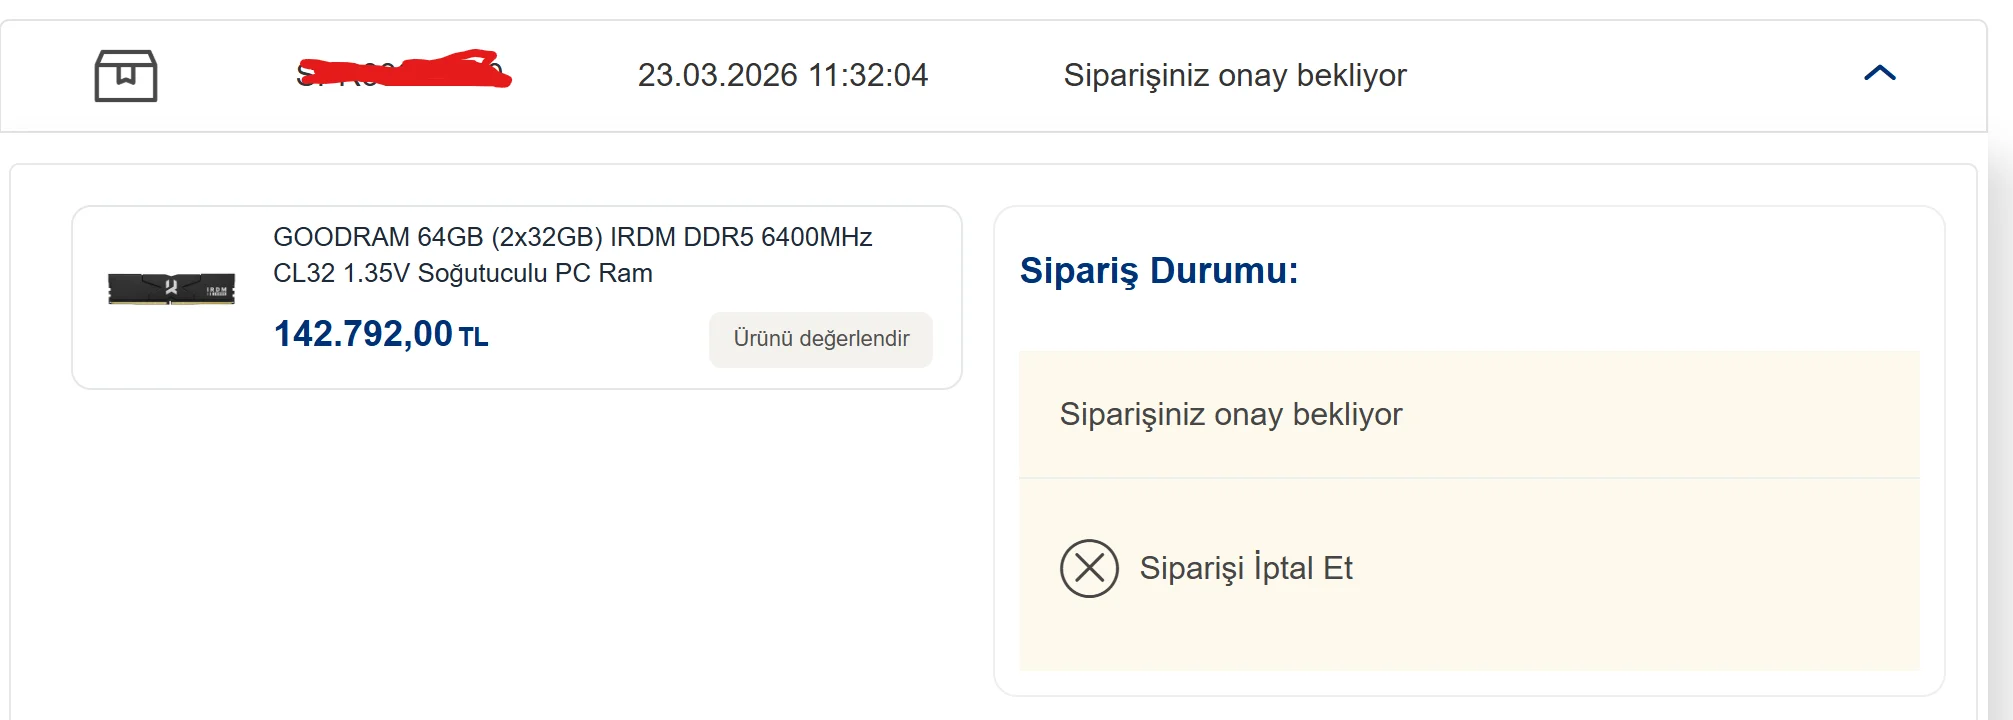The height and width of the screenshot is (720, 2013).
Task: Click the price 142.792,00 TL
Action: [381, 336]
